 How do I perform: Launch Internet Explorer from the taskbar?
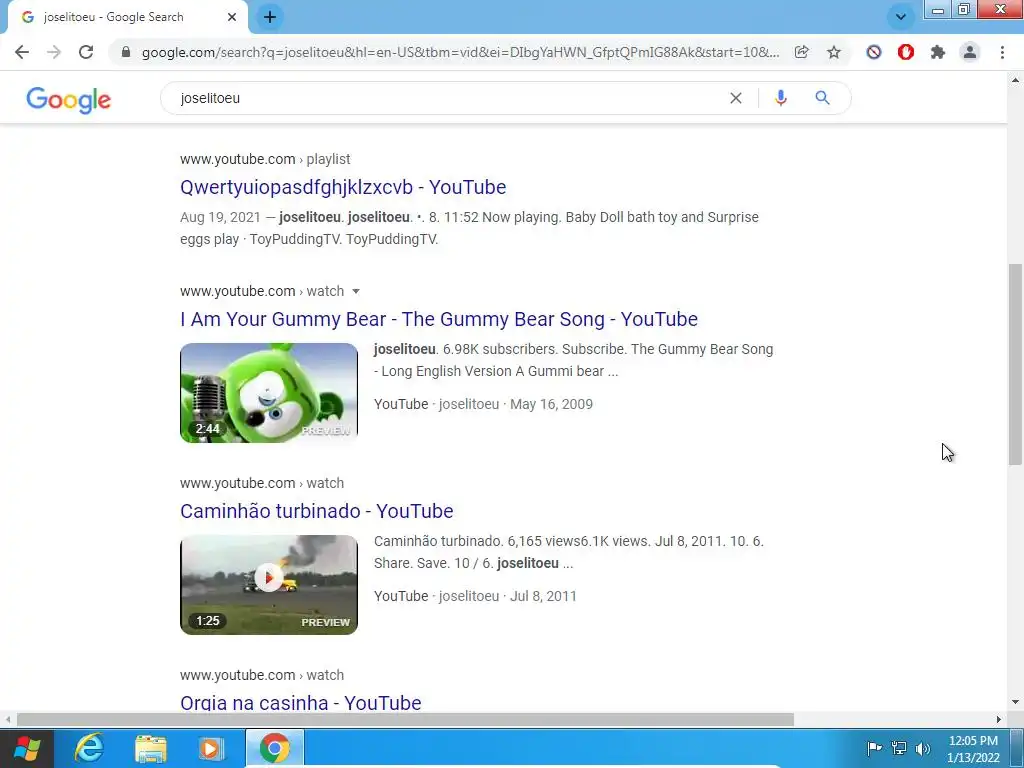tap(88, 748)
